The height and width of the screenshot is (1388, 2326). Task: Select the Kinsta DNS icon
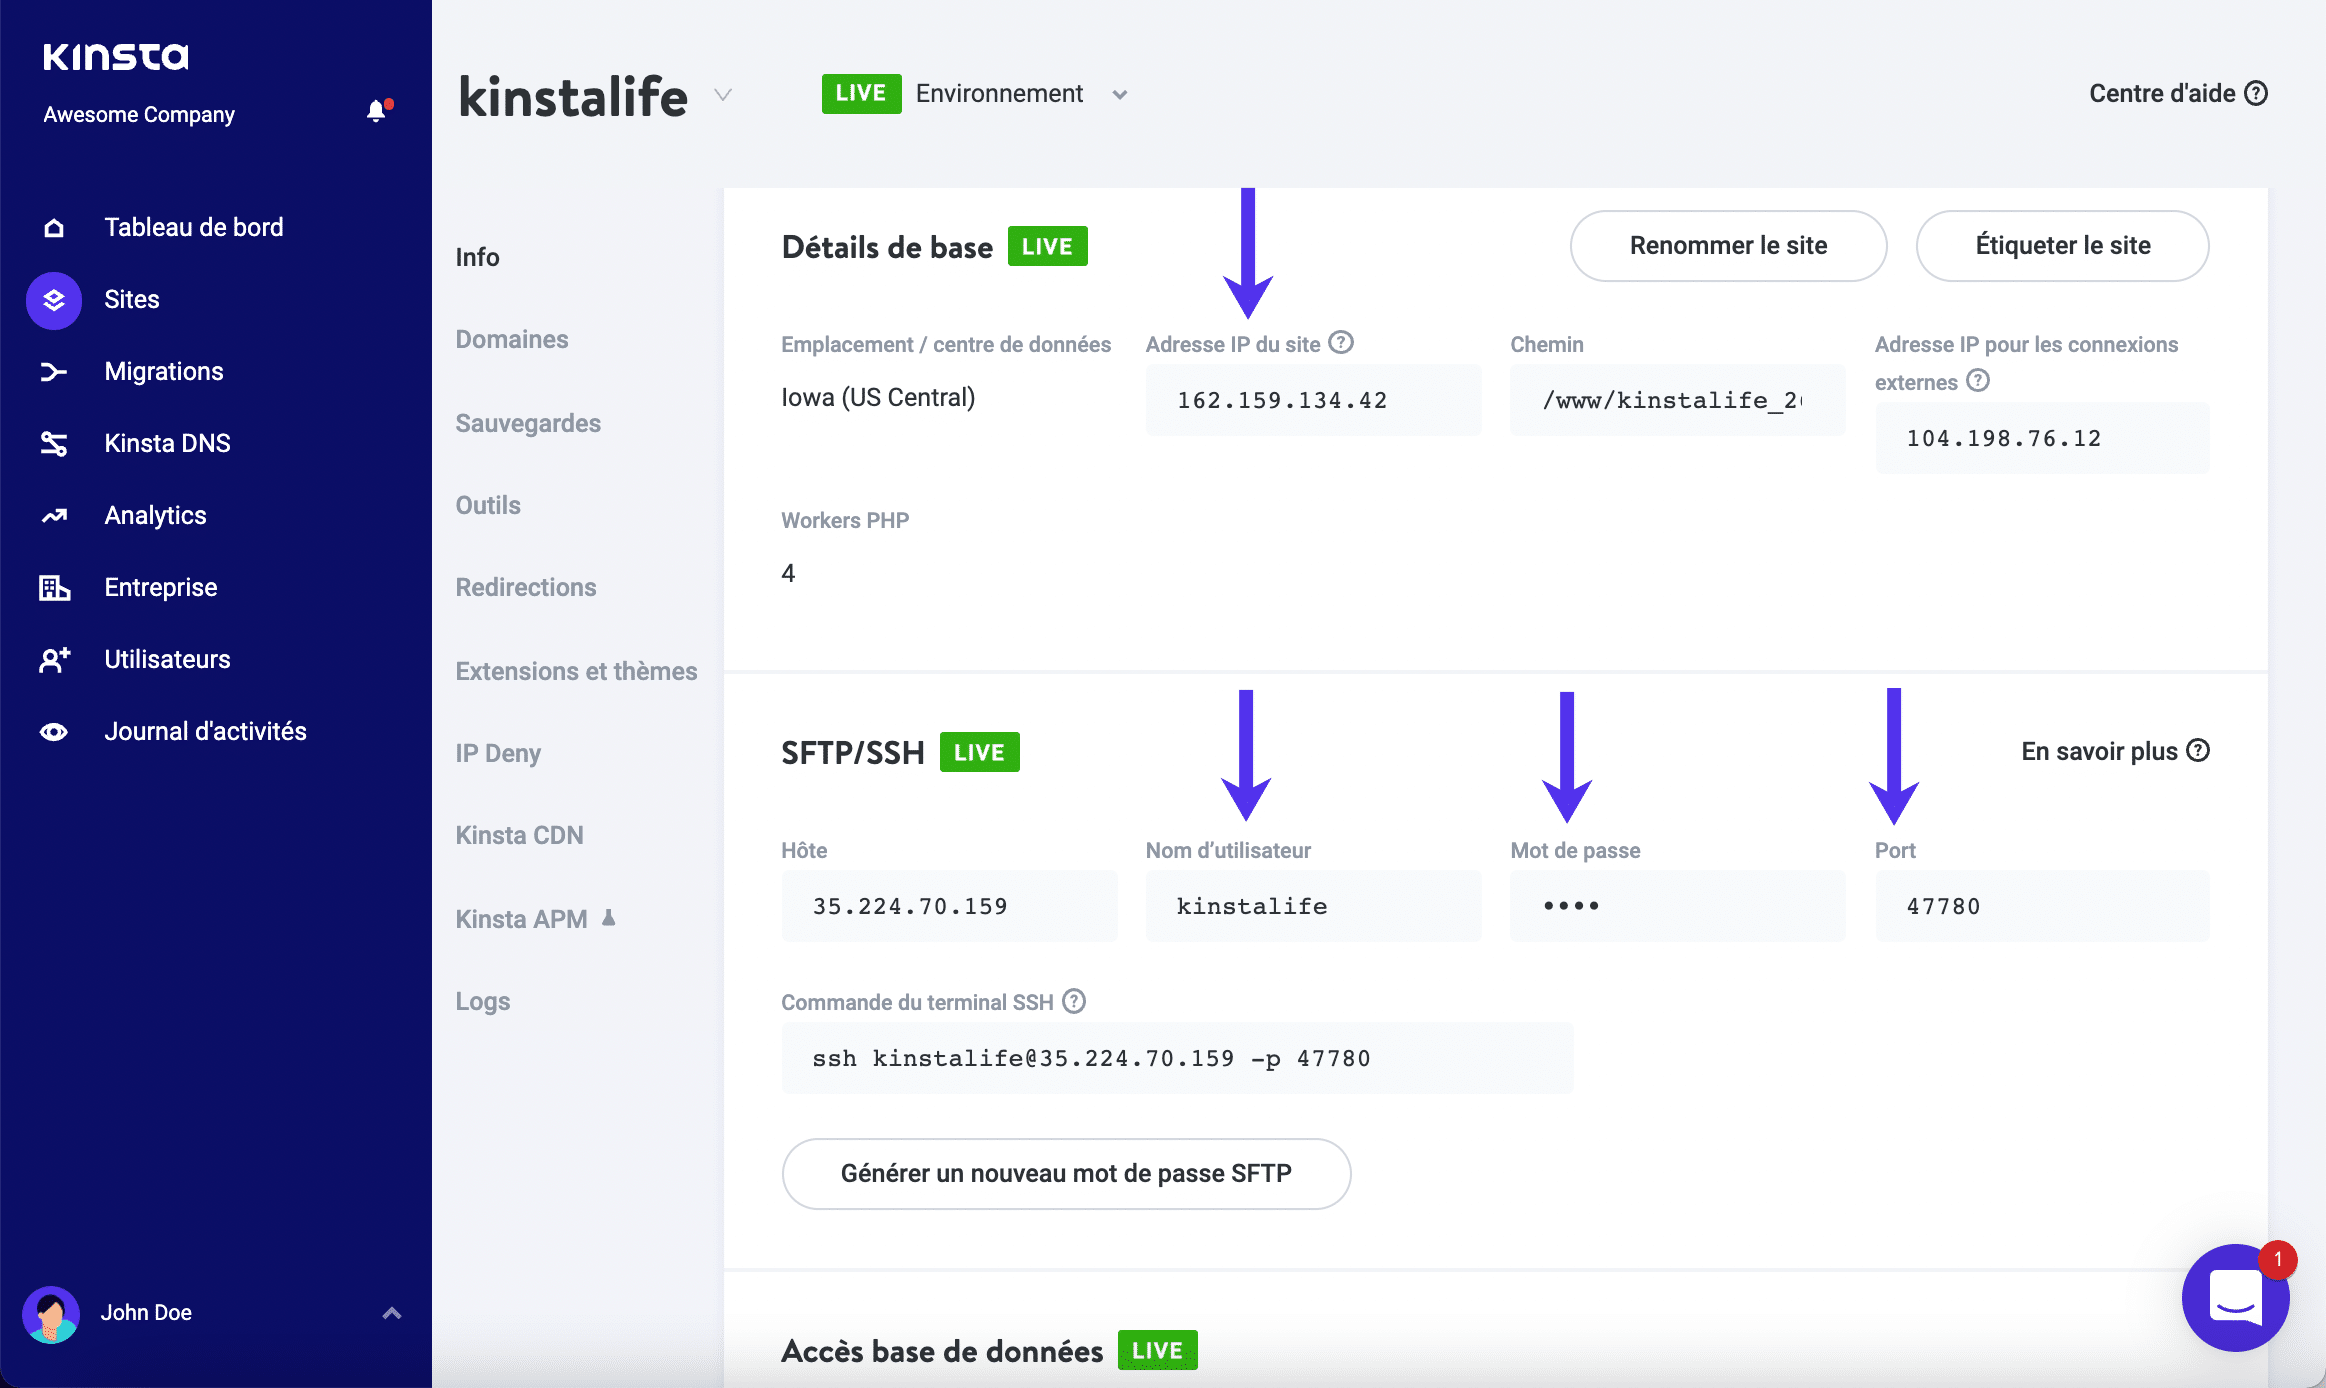[x=53, y=443]
